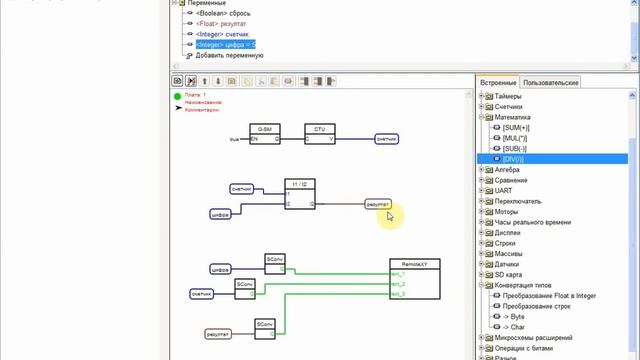Image resolution: width=640 pixels, height=360 pixels.
Task: Collapse the Конвертация типов folder
Action: [481, 285]
